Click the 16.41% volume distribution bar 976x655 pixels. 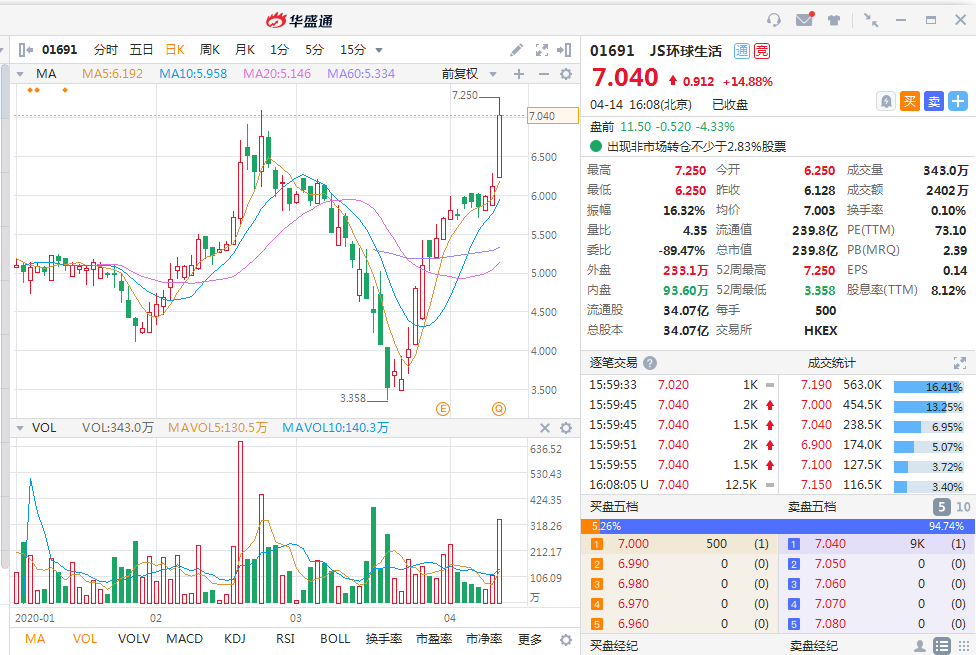pyautogui.click(x=928, y=387)
